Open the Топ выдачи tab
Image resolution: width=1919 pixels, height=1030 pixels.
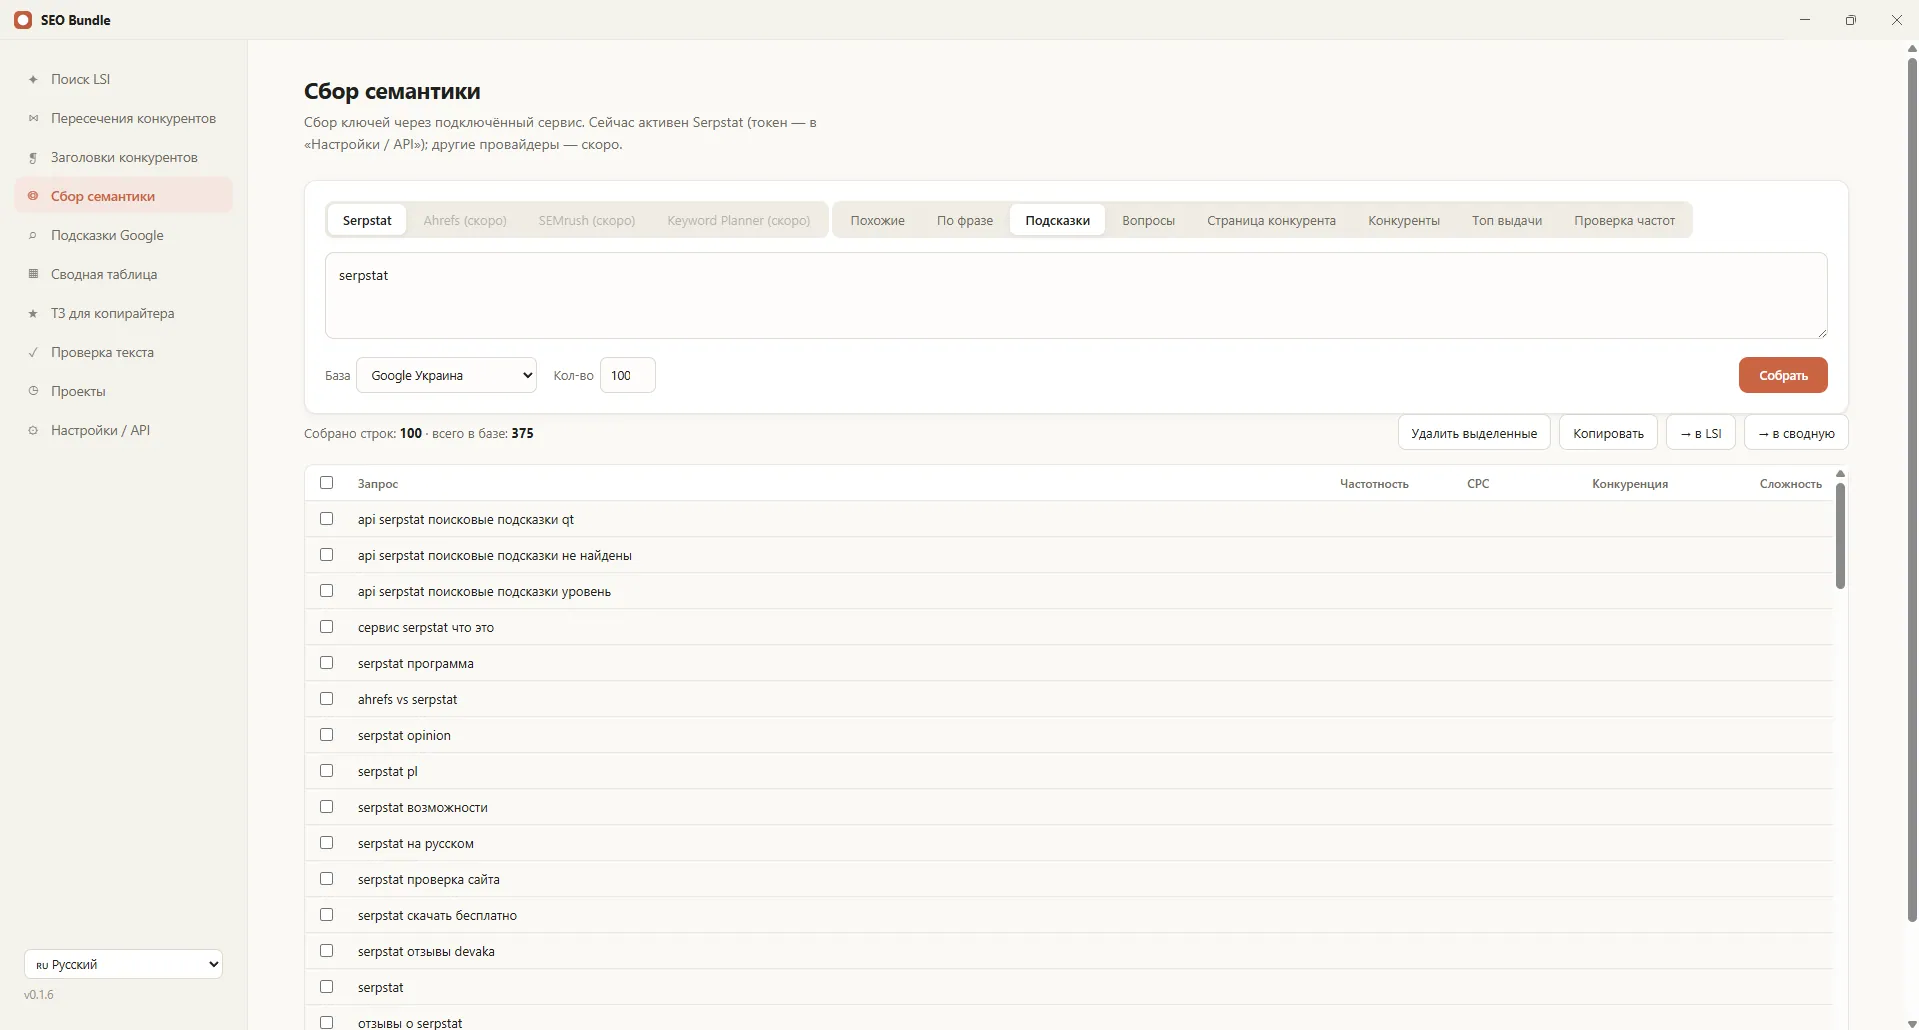pos(1507,220)
